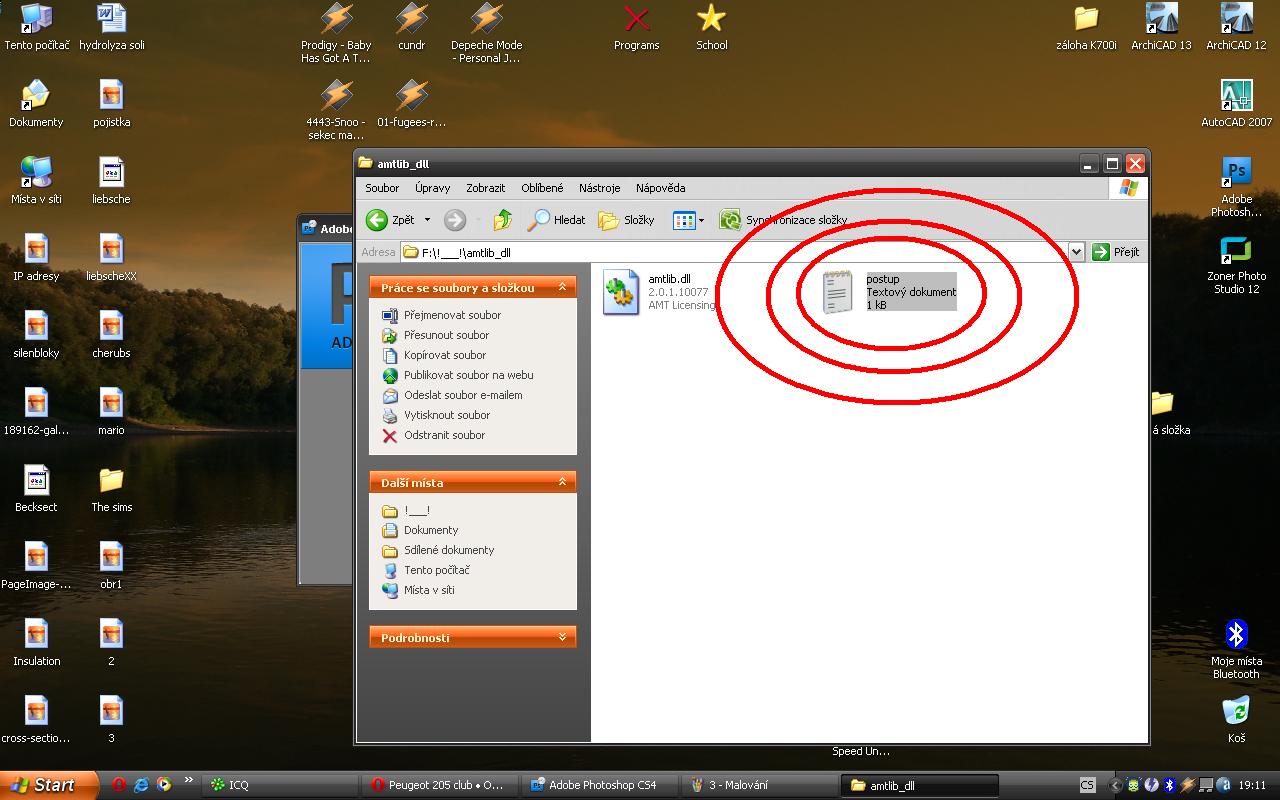Open the Nástroje menu
The width and height of the screenshot is (1280, 800).
(599, 188)
